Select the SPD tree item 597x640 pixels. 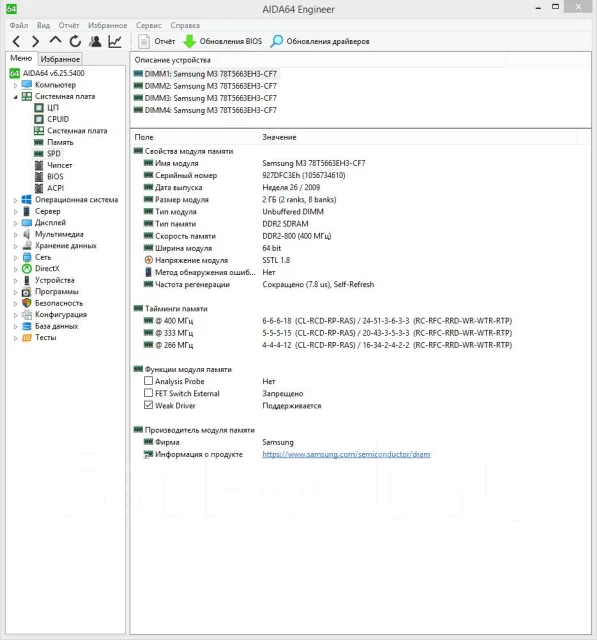pos(53,153)
